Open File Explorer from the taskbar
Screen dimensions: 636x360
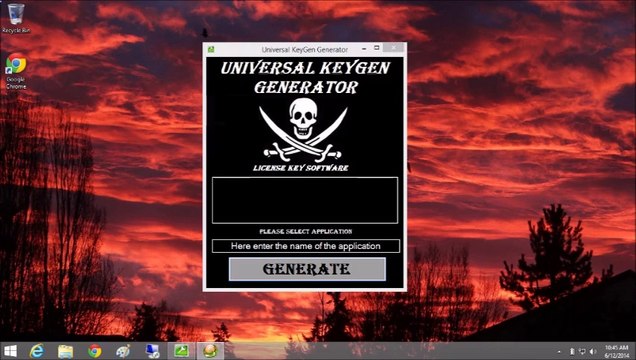pos(65,351)
